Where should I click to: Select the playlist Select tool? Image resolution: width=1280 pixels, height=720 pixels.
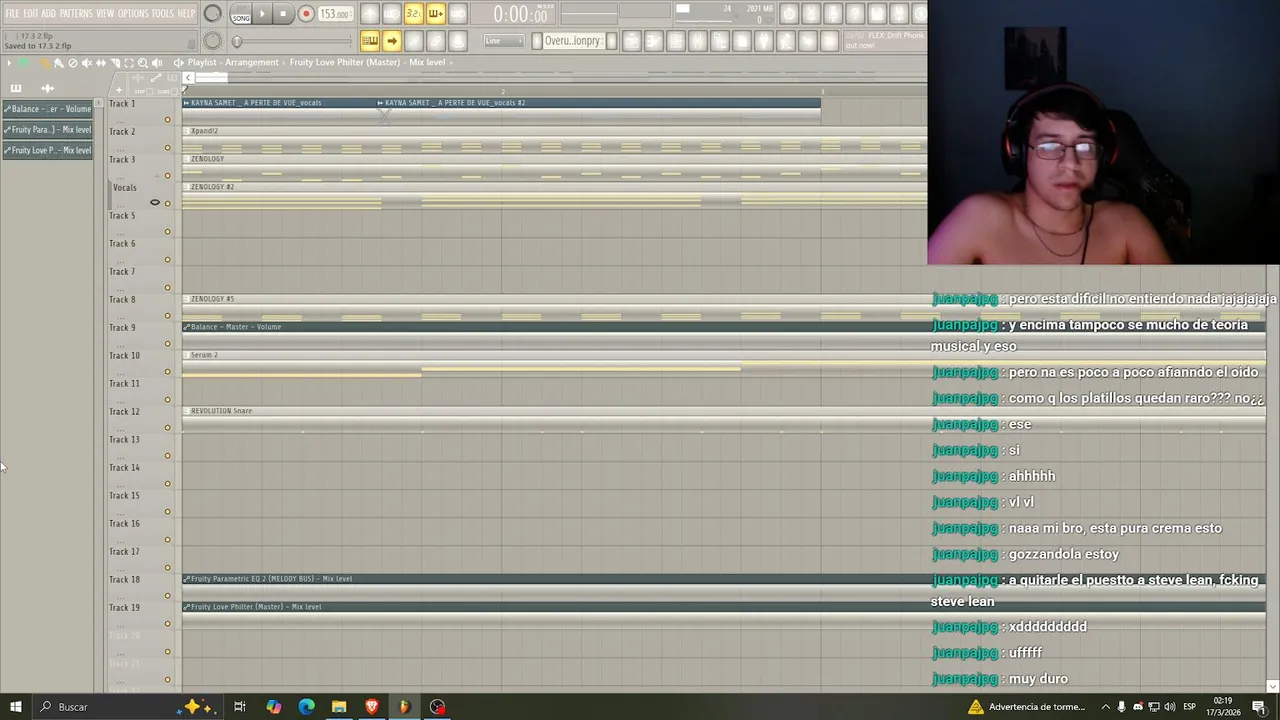[x=129, y=63]
